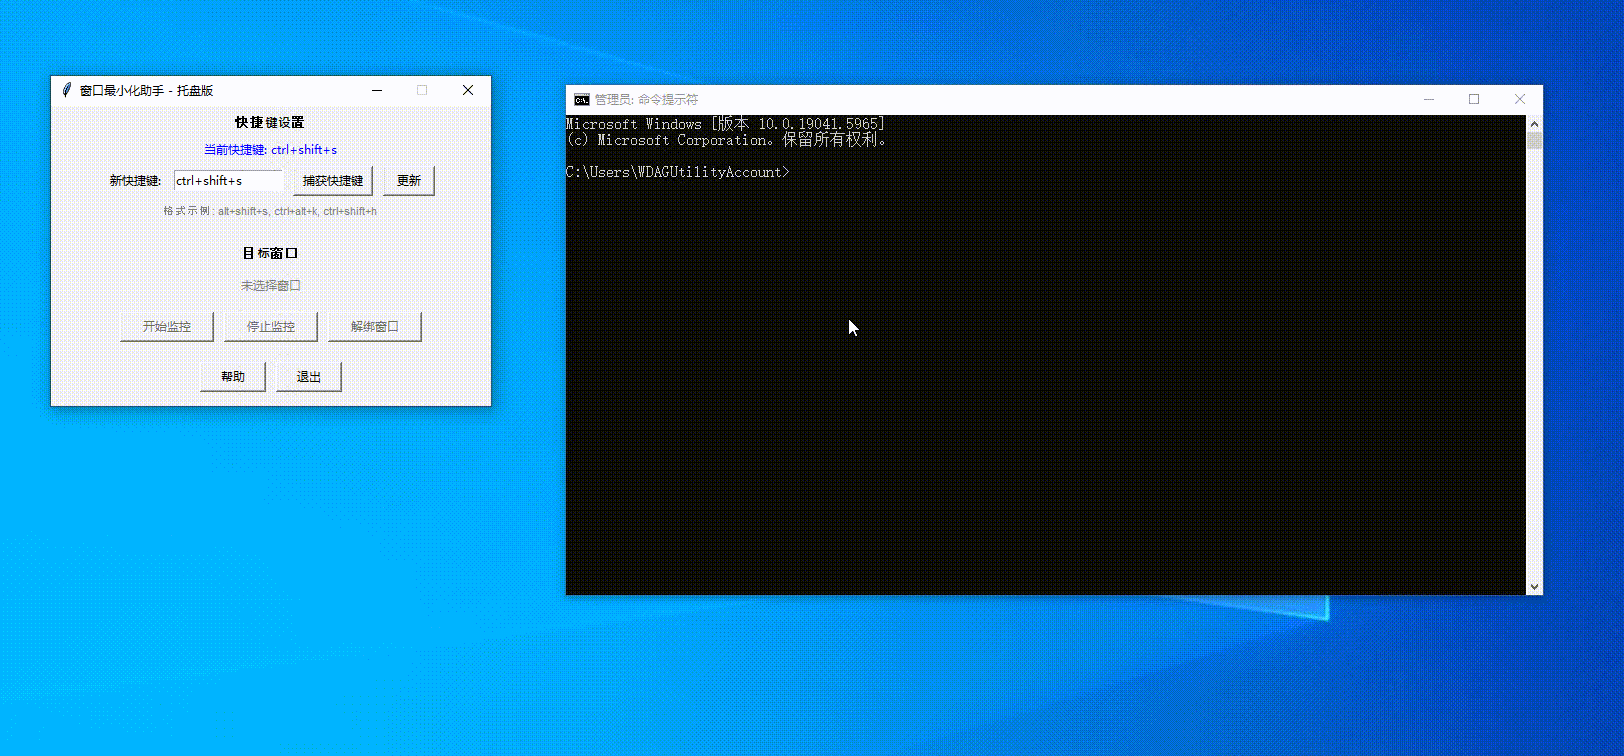This screenshot has height=756, width=1624.
Task: Exit the app with 退出
Action: click(309, 377)
